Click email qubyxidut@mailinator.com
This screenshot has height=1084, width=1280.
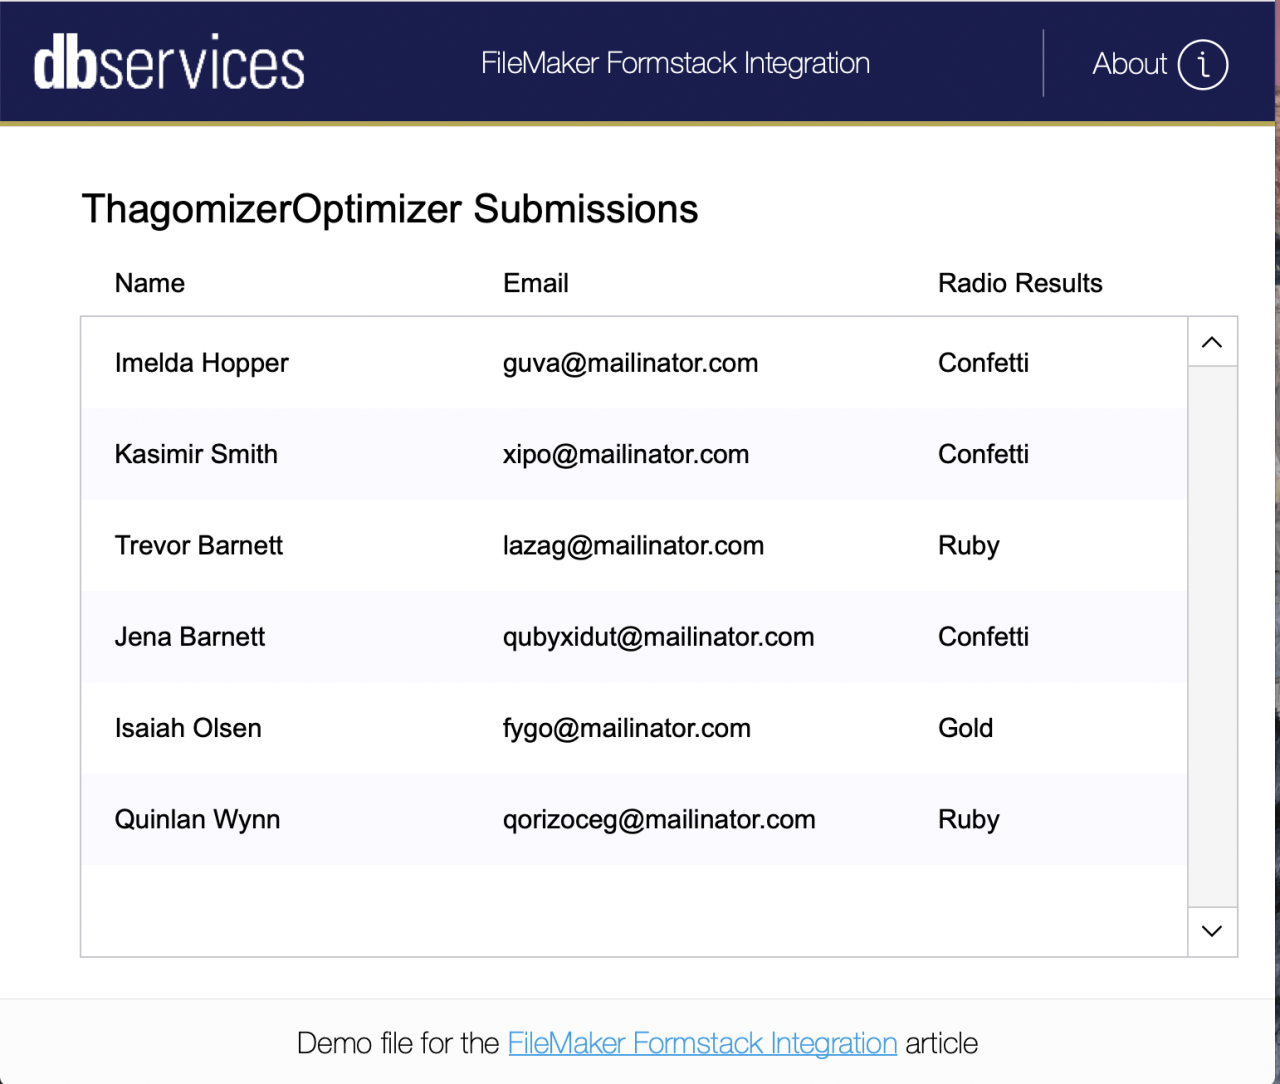658,637
